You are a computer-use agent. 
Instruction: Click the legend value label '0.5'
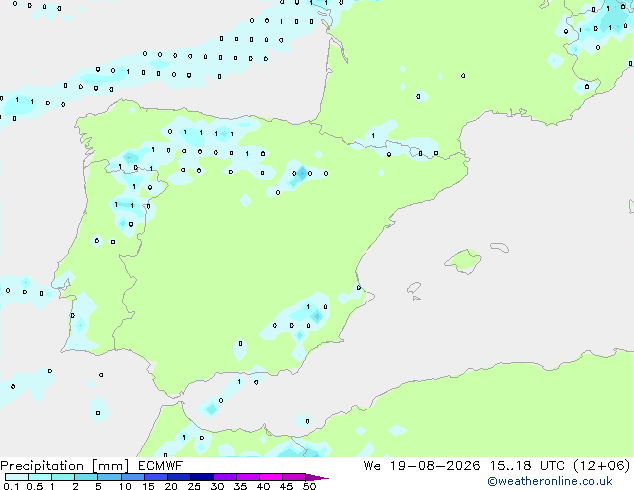point(35,486)
